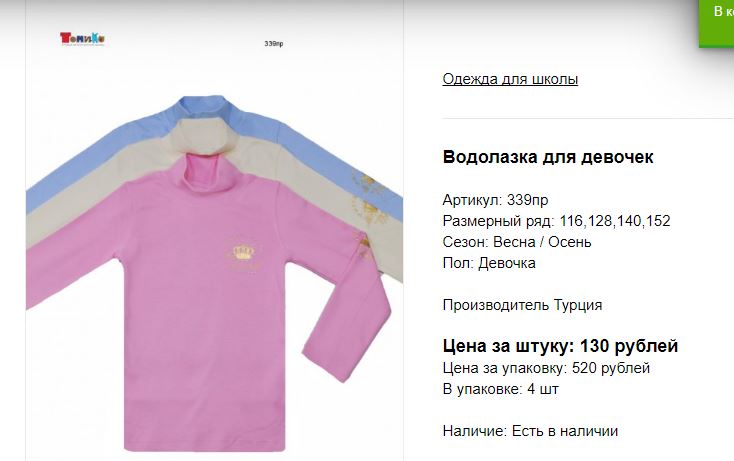
Task: Click the 'Цена за упаковку: 520 рублей' line
Action: click(546, 368)
